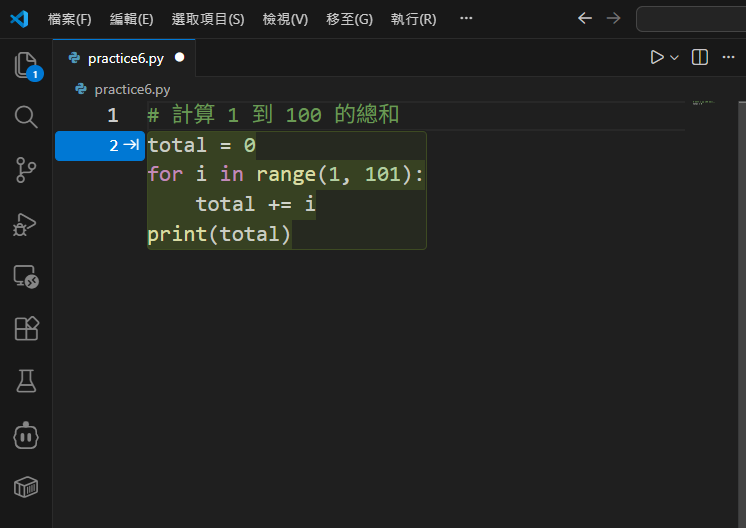This screenshot has height=528, width=746.
Task: Select the practice6.py editor tab
Action: pyautogui.click(x=124, y=58)
